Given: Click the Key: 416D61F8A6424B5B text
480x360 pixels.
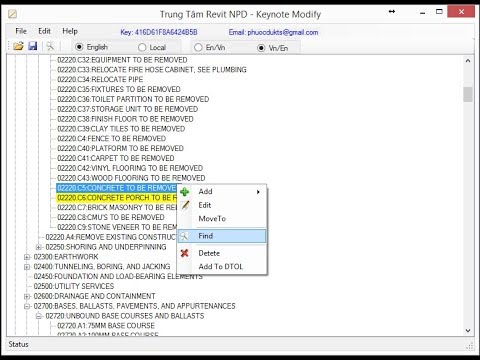Looking at the screenshot, I should [159, 32].
